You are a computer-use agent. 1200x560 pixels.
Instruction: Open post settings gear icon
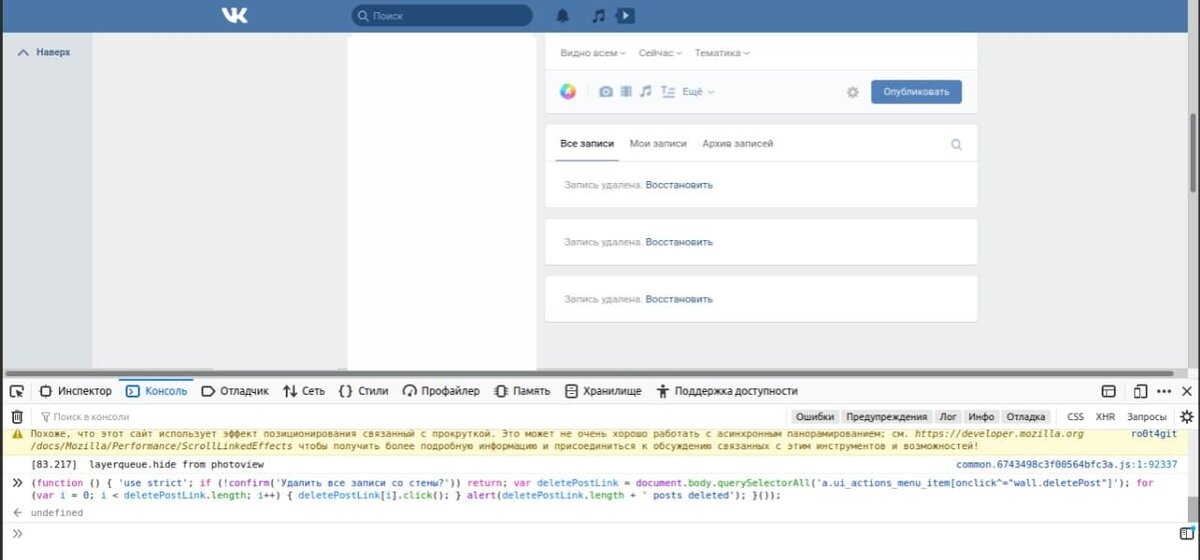(x=852, y=92)
